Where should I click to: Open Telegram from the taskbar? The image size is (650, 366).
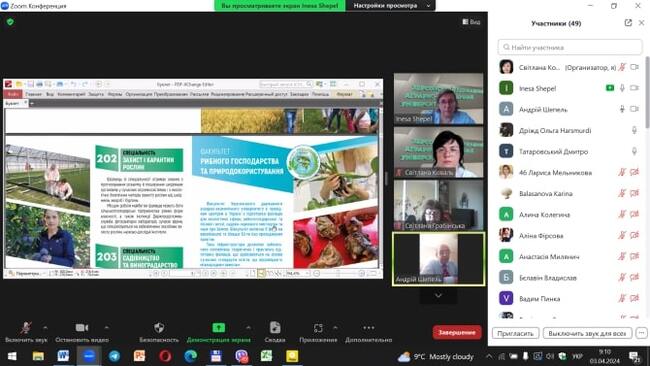114,356
